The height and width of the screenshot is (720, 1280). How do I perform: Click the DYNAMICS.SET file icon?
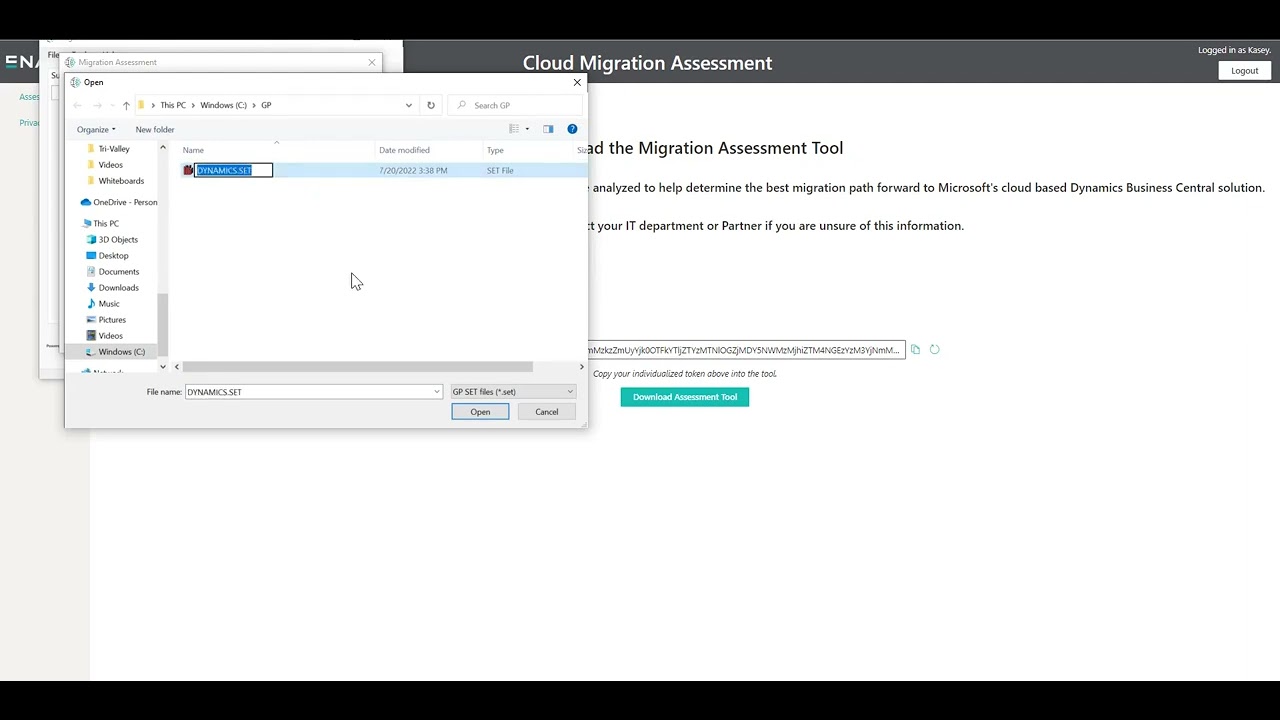(x=188, y=170)
